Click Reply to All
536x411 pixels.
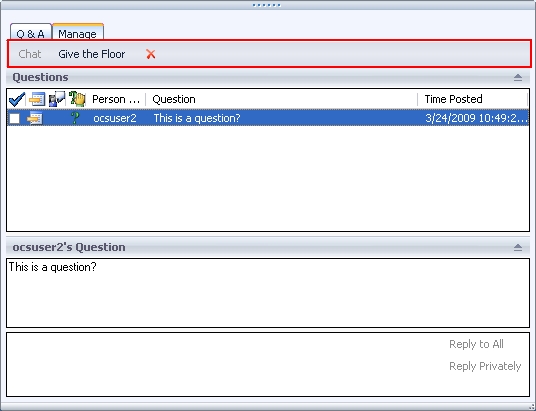pos(476,344)
